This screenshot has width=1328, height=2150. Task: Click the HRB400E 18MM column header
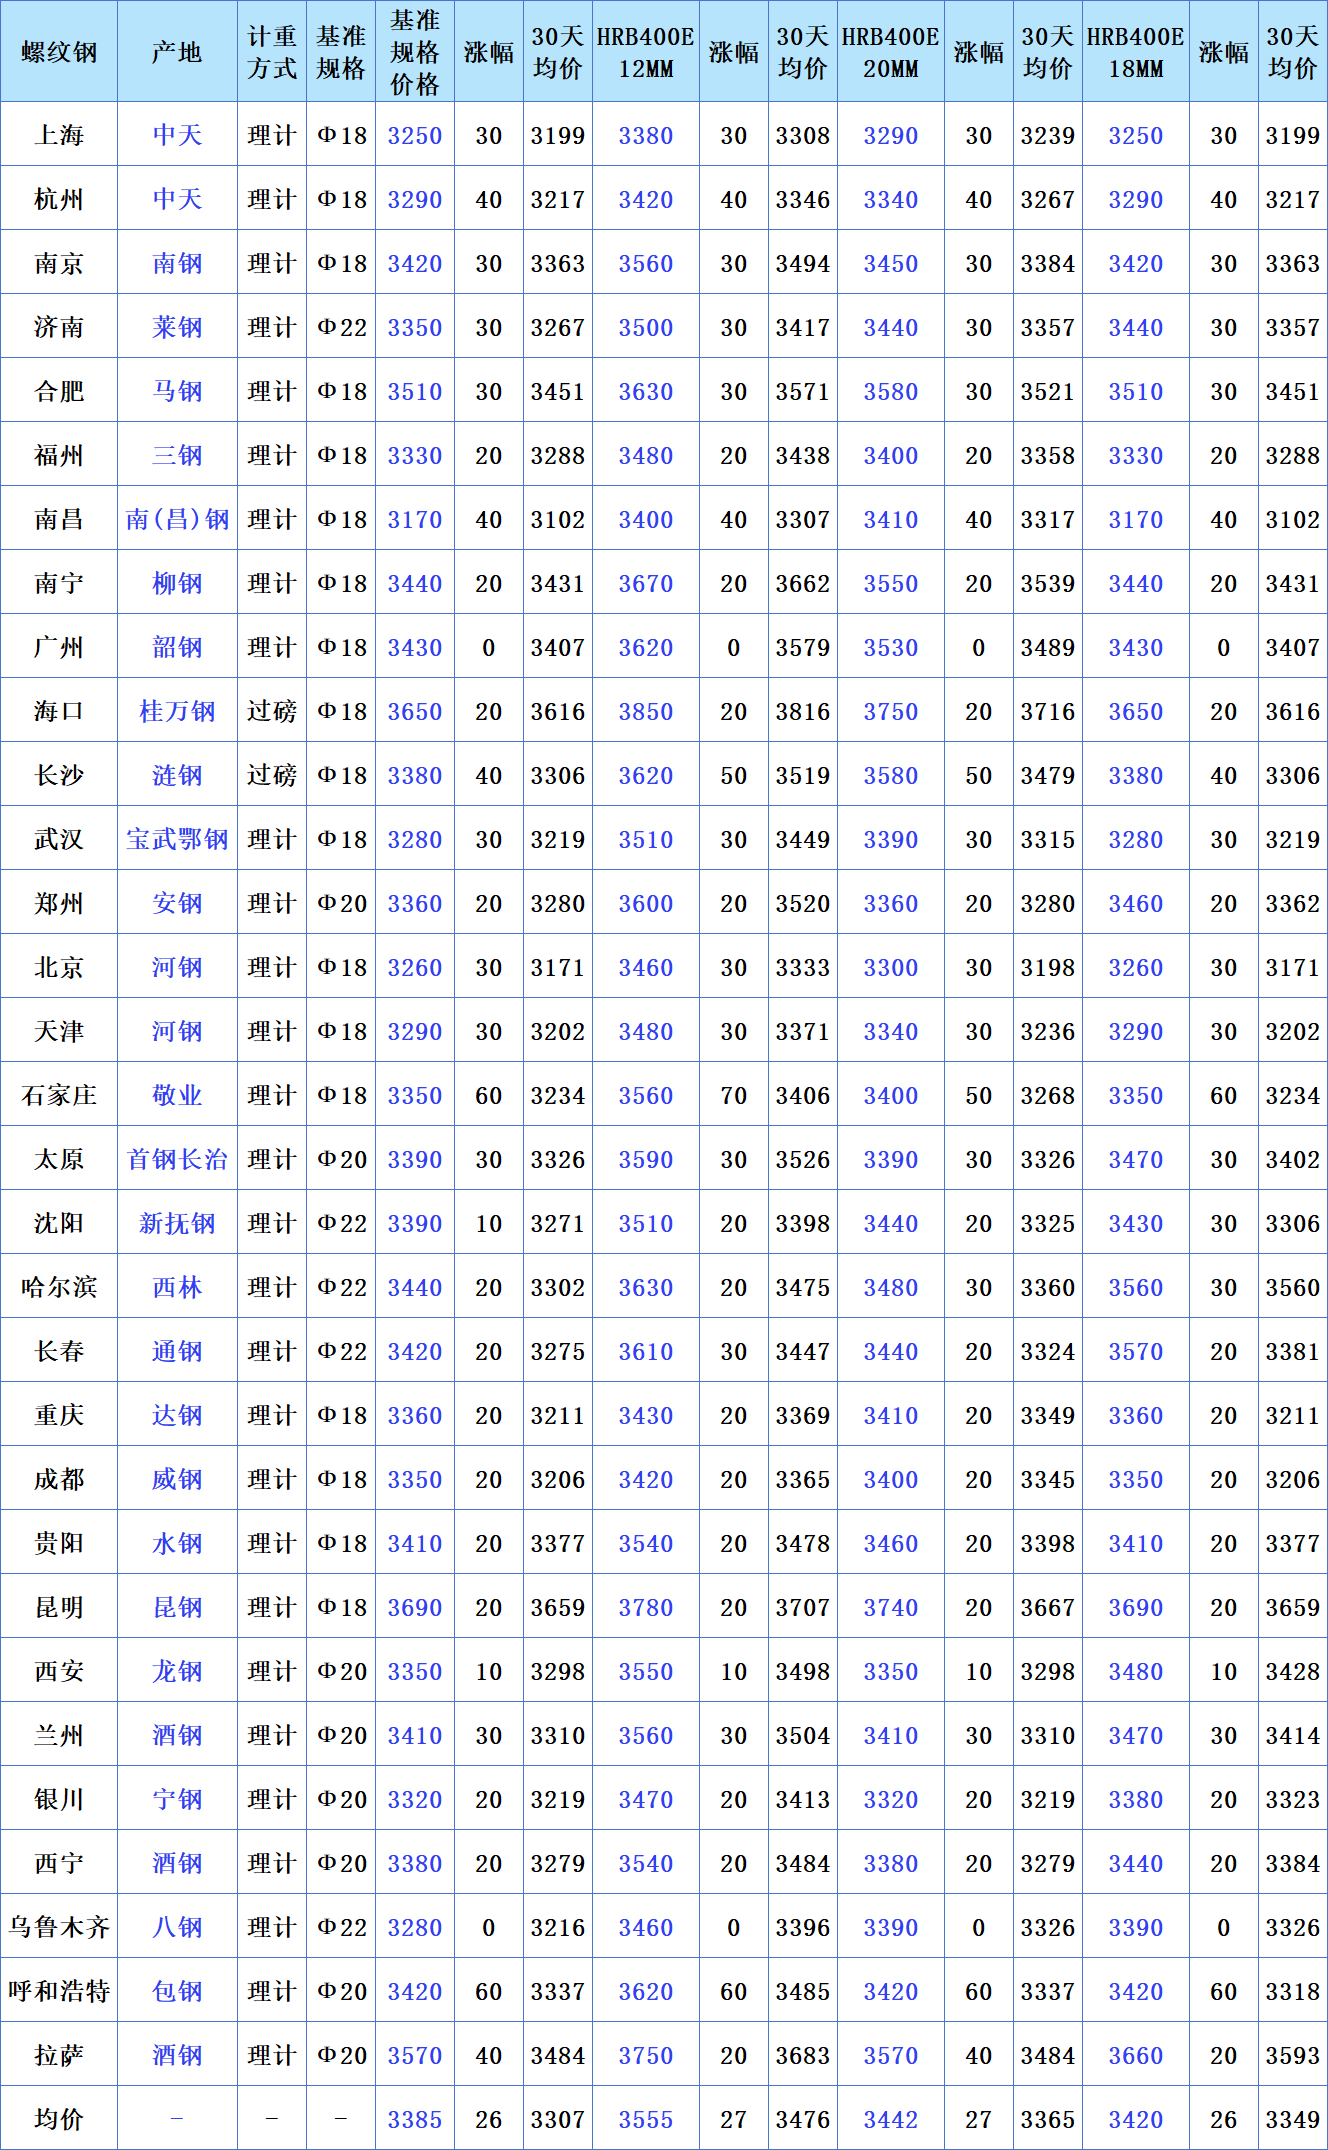tap(1136, 51)
